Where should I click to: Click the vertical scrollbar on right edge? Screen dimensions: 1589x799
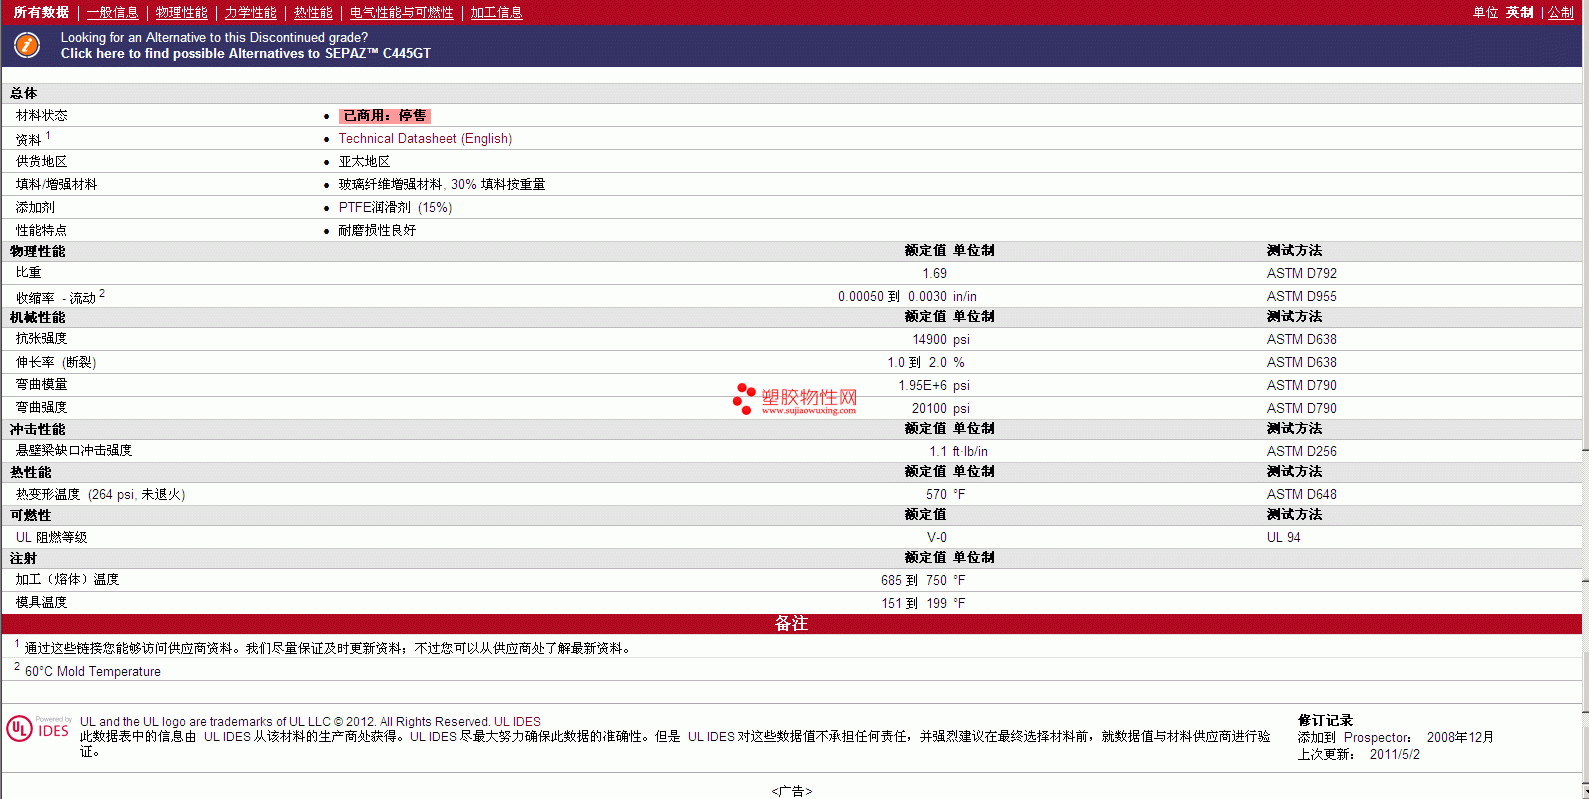pos(1585,399)
